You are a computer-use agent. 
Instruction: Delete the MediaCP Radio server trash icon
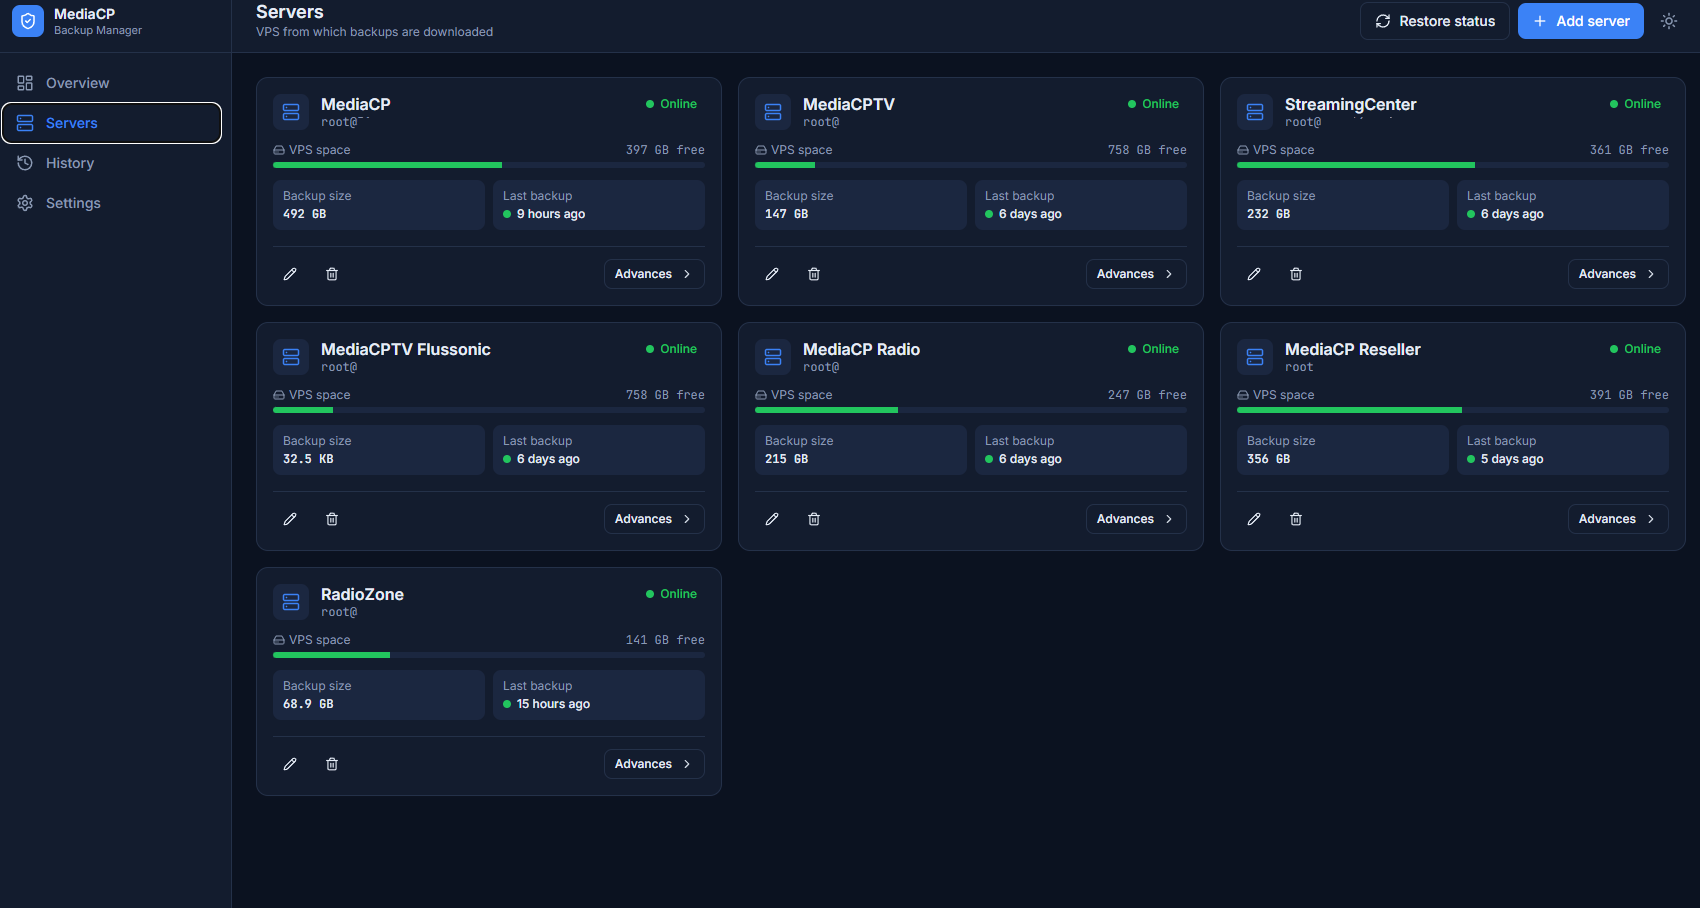[814, 519]
